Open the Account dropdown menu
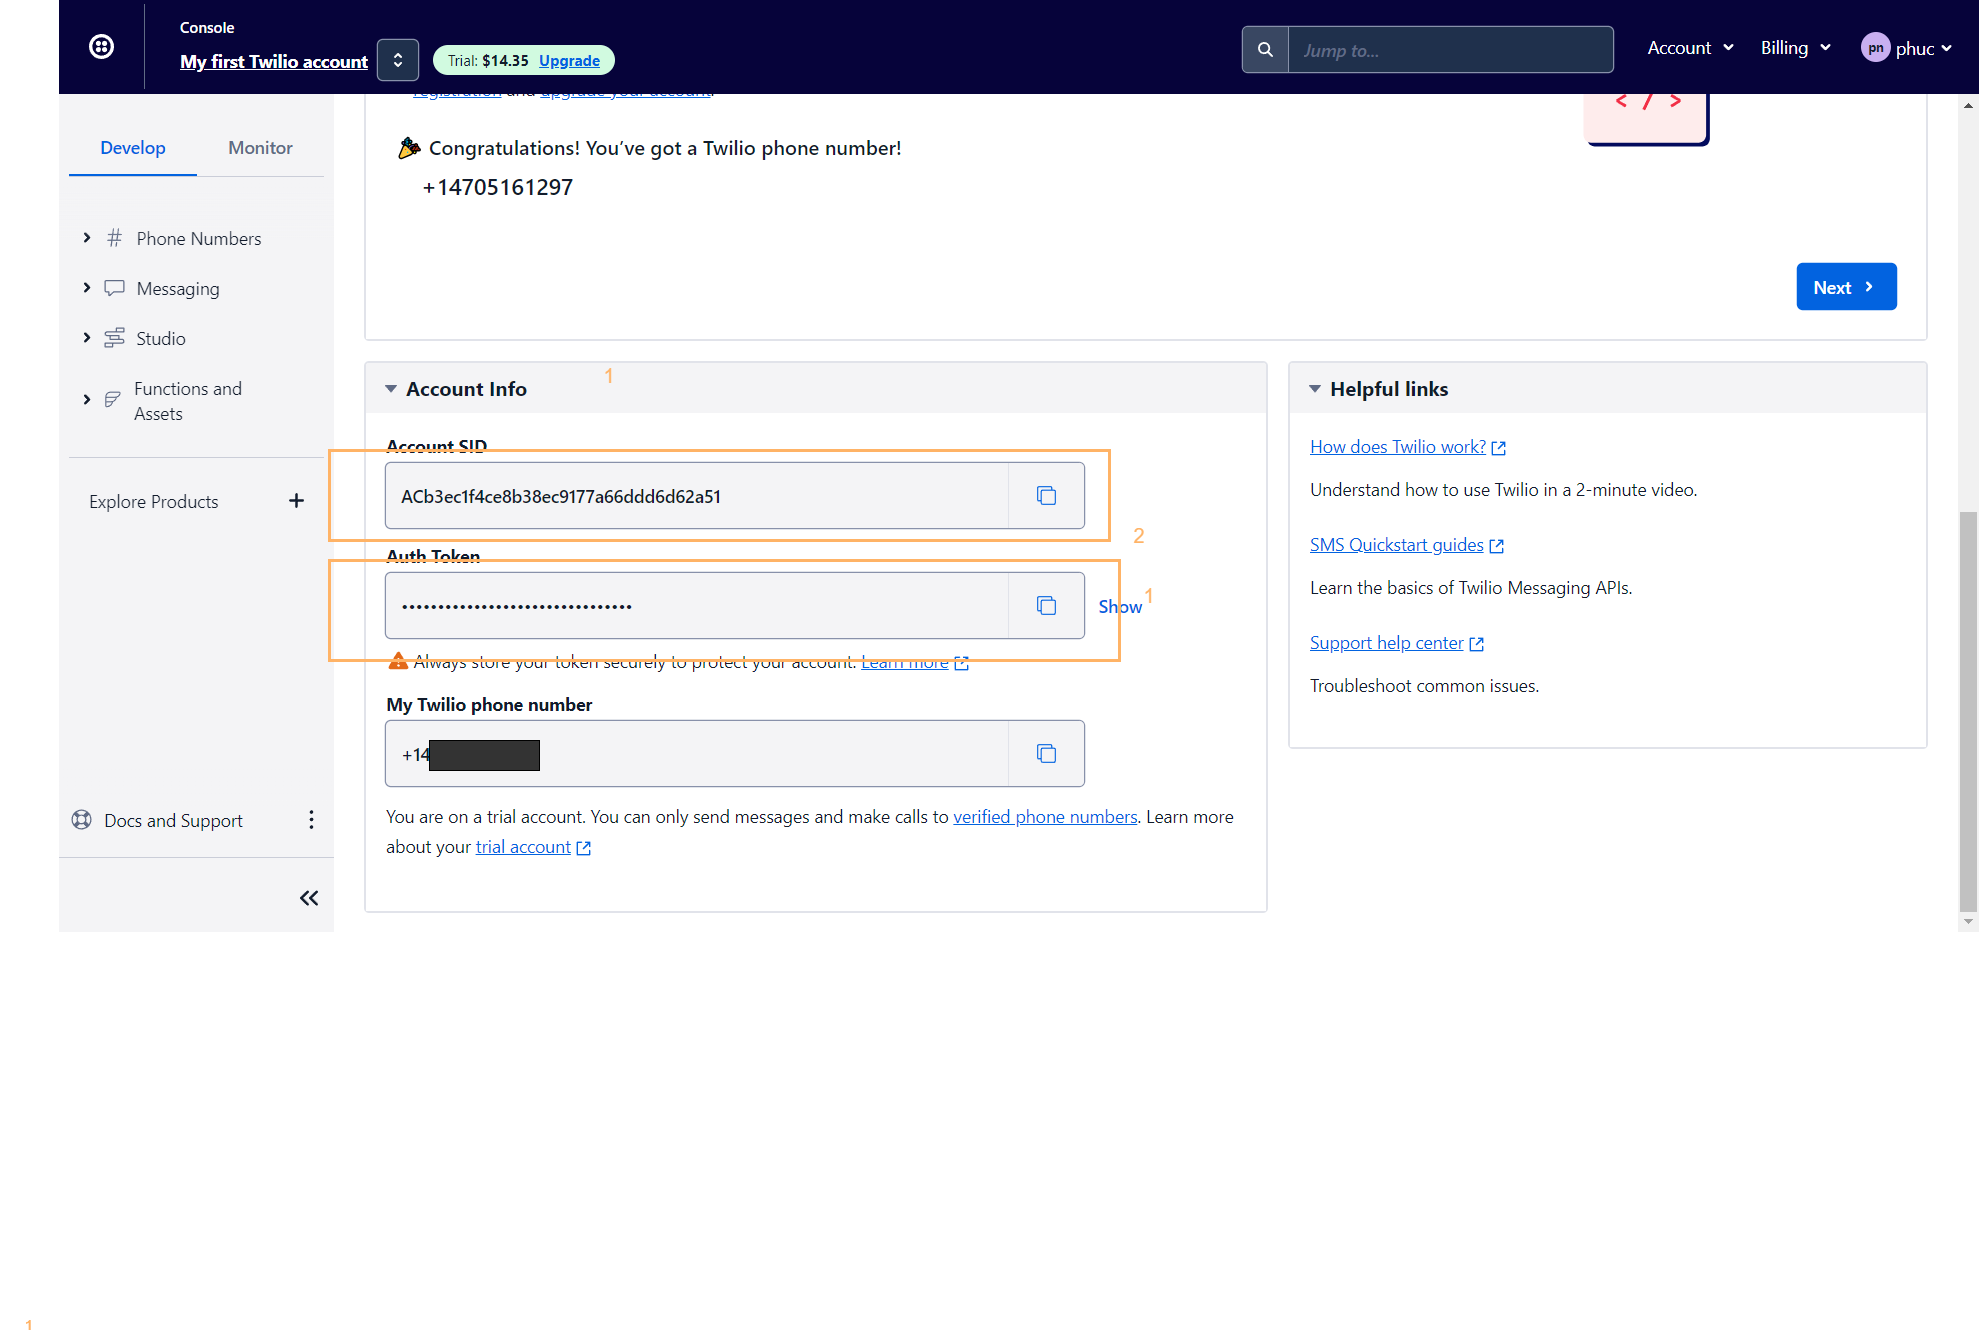The image size is (1980, 1340). (x=1690, y=48)
